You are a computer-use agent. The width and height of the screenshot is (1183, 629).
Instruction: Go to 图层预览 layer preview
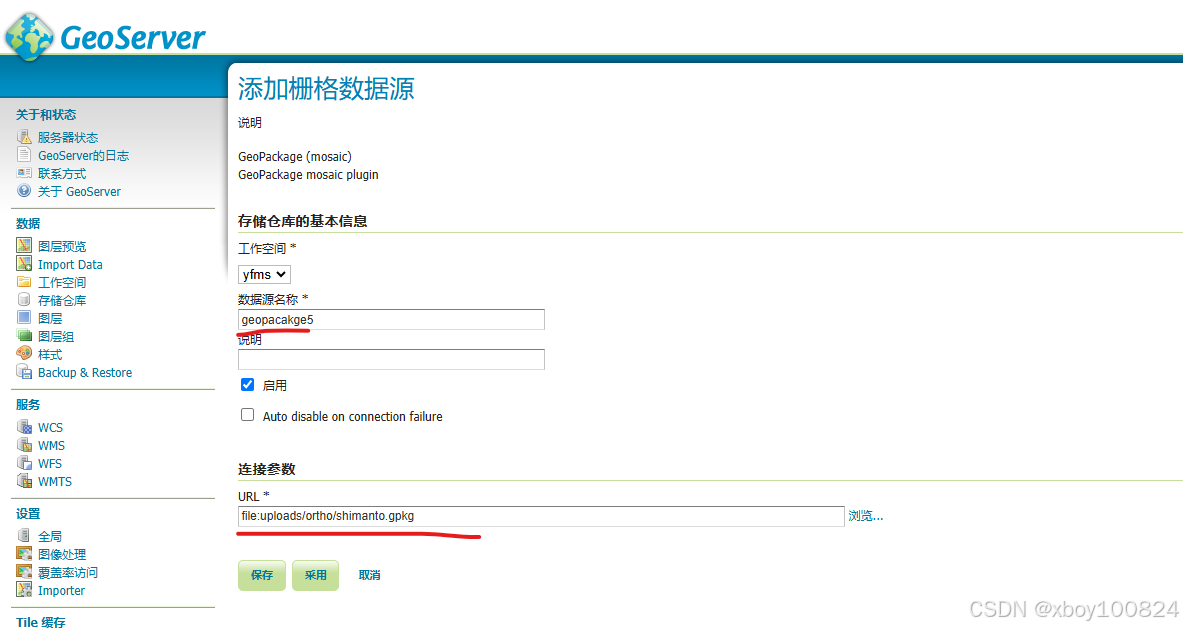pyautogui.click(x=62, y=246)
